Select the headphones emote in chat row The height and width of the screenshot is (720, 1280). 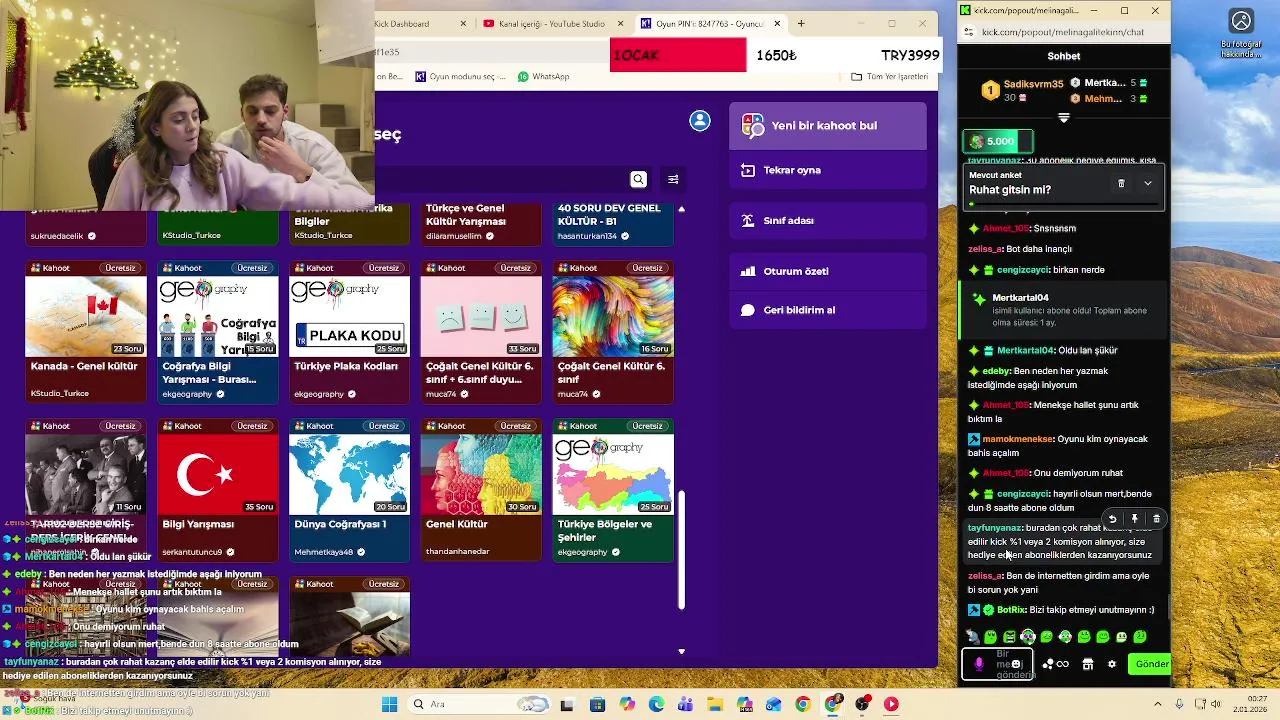click(x=1027, y=637)
